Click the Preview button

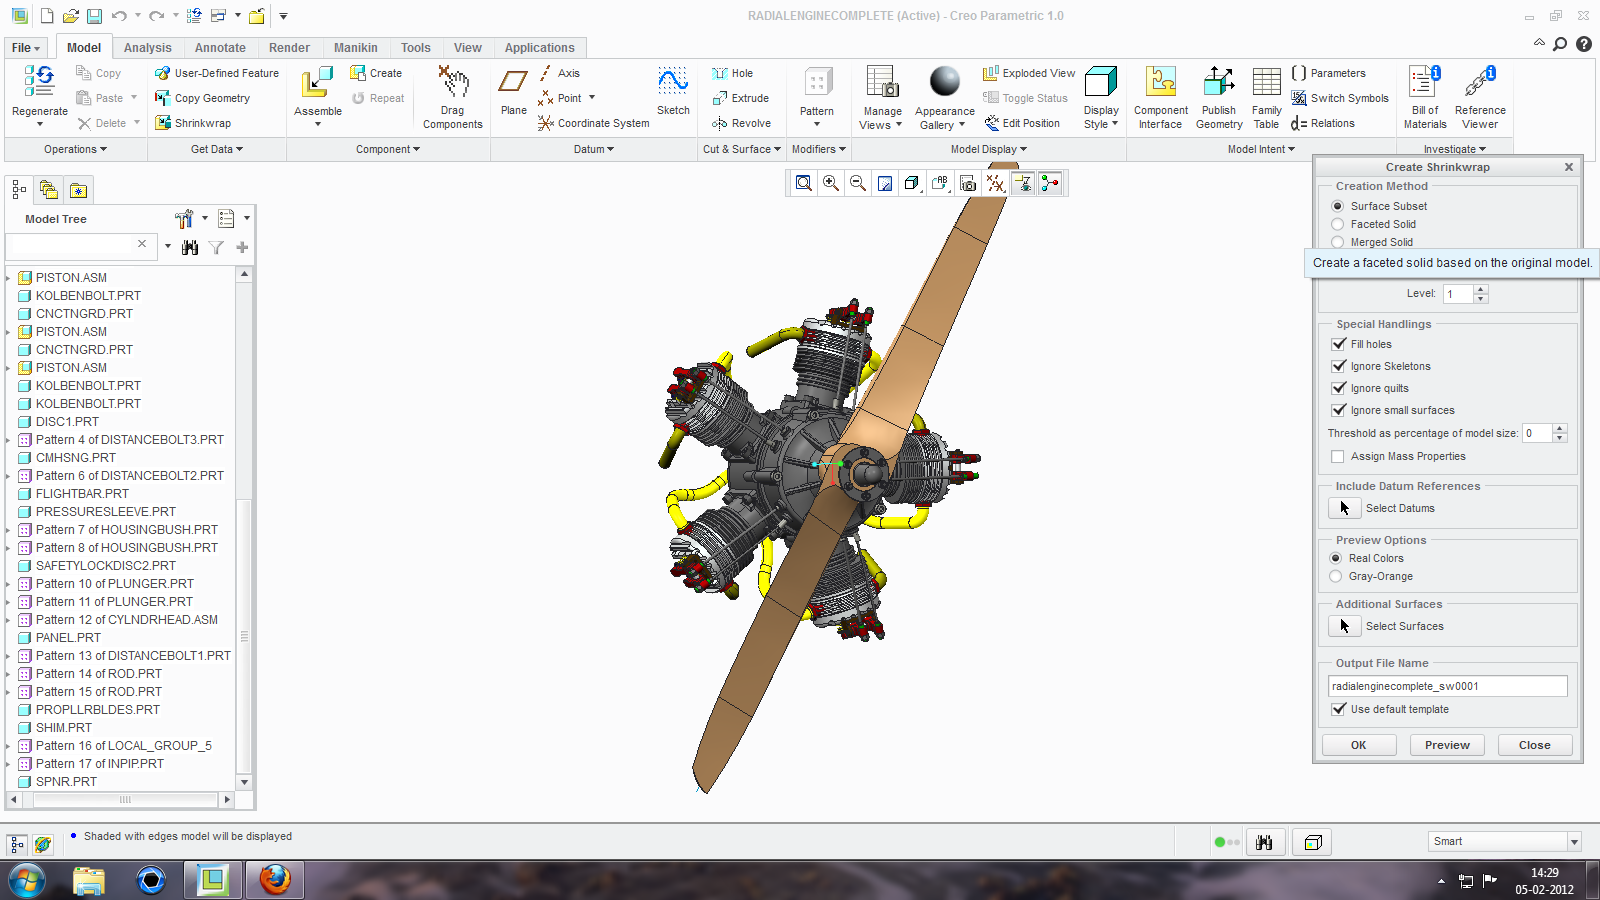tap(1447, 745)
